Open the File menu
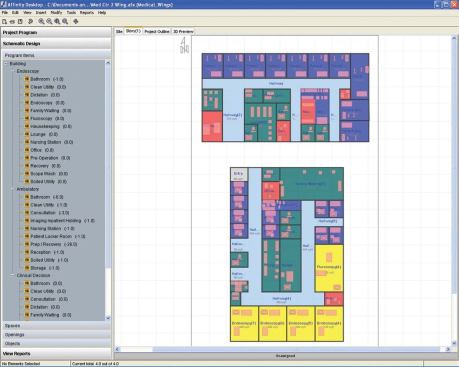This screenshot has height=367, width=459. (5, 13)
